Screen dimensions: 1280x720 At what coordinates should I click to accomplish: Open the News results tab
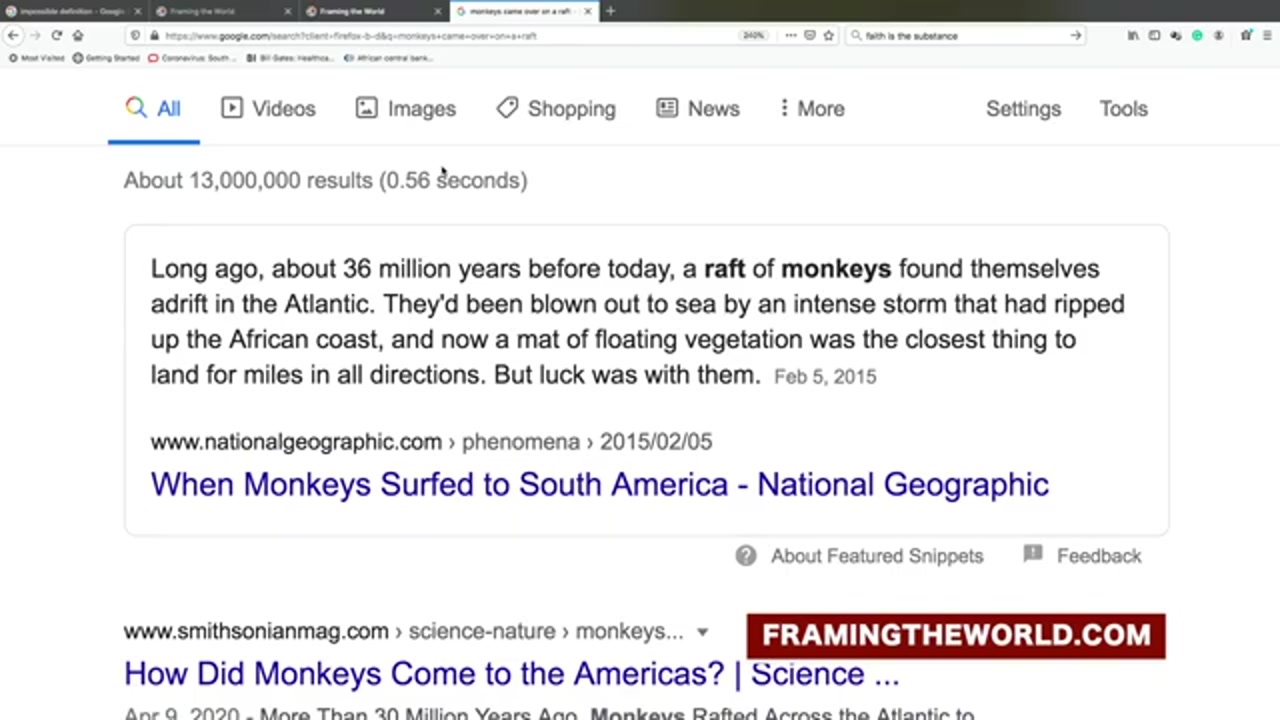698,108
